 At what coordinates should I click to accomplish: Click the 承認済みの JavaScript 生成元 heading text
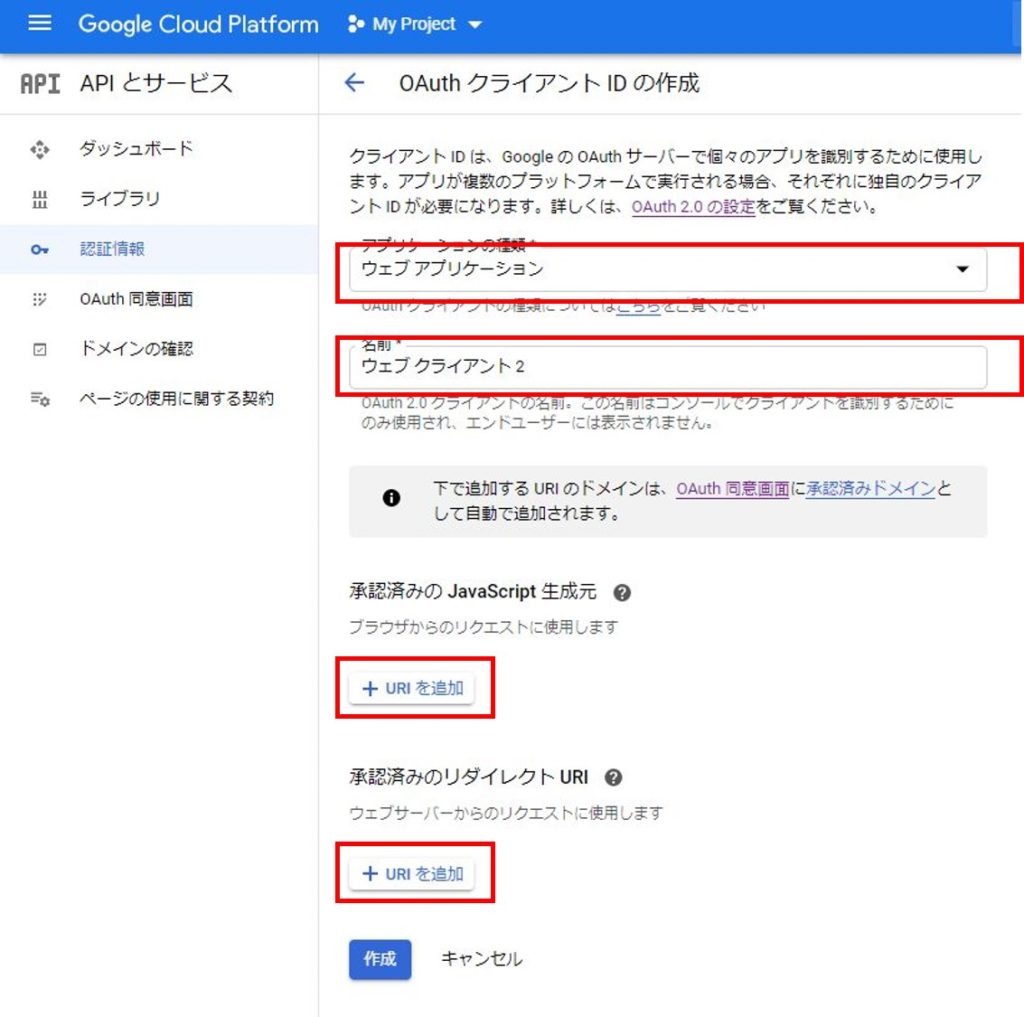click(473, 592)
